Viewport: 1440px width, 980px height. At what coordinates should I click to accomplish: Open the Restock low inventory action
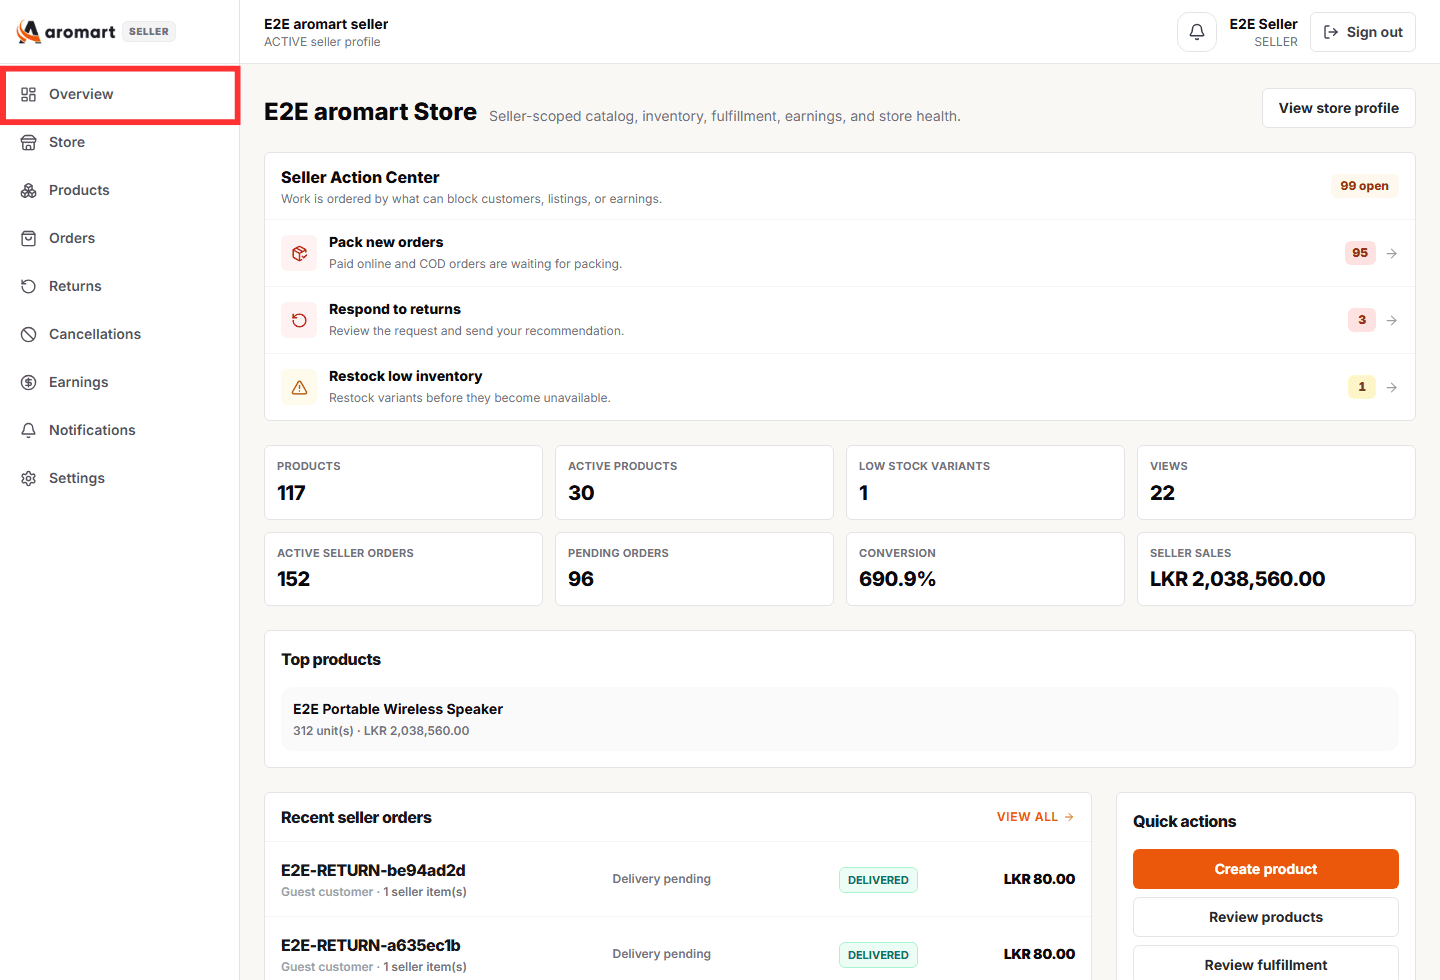(x=840, y=387)
